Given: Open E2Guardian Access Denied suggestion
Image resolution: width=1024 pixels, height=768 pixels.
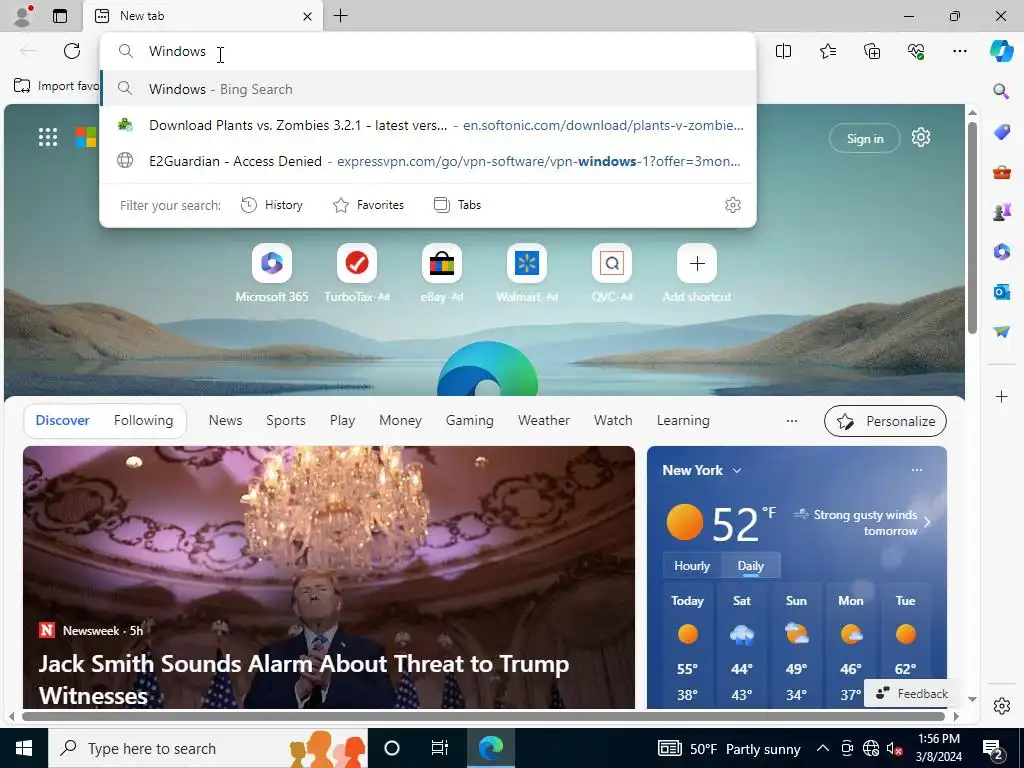Looking at the screenshot, I should point(428,161).
